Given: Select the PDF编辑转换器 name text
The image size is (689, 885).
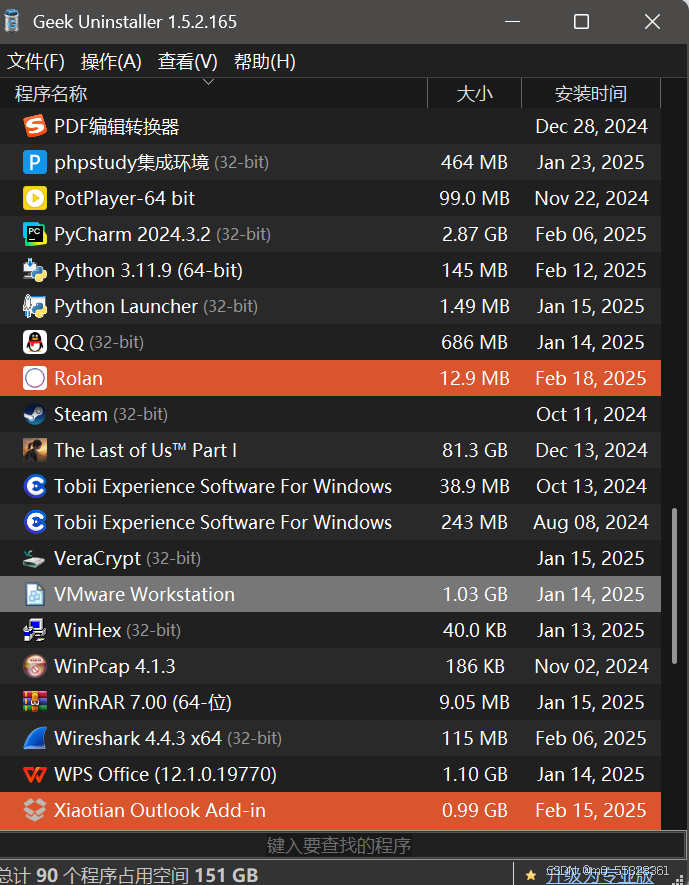Looking at the screenshot, I should point(117,126).
